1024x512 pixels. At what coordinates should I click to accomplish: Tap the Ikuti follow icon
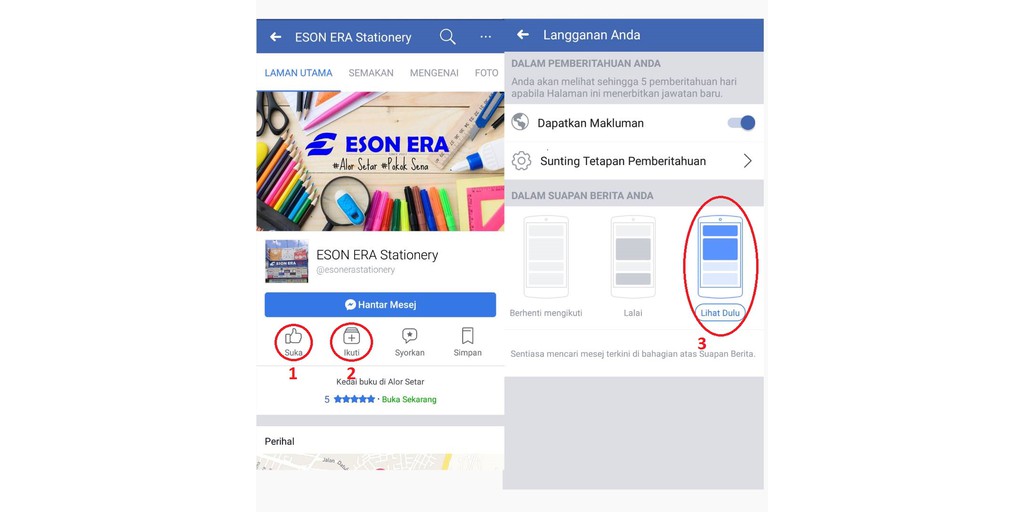[x=351, y=336]
